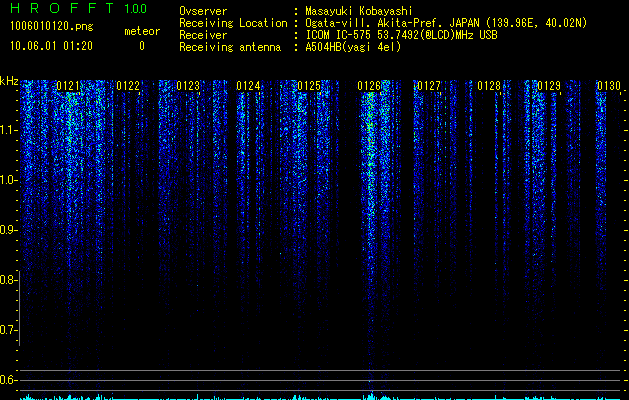Click the meteor label
The image size is (629, 400).
(x=142, y=31)
